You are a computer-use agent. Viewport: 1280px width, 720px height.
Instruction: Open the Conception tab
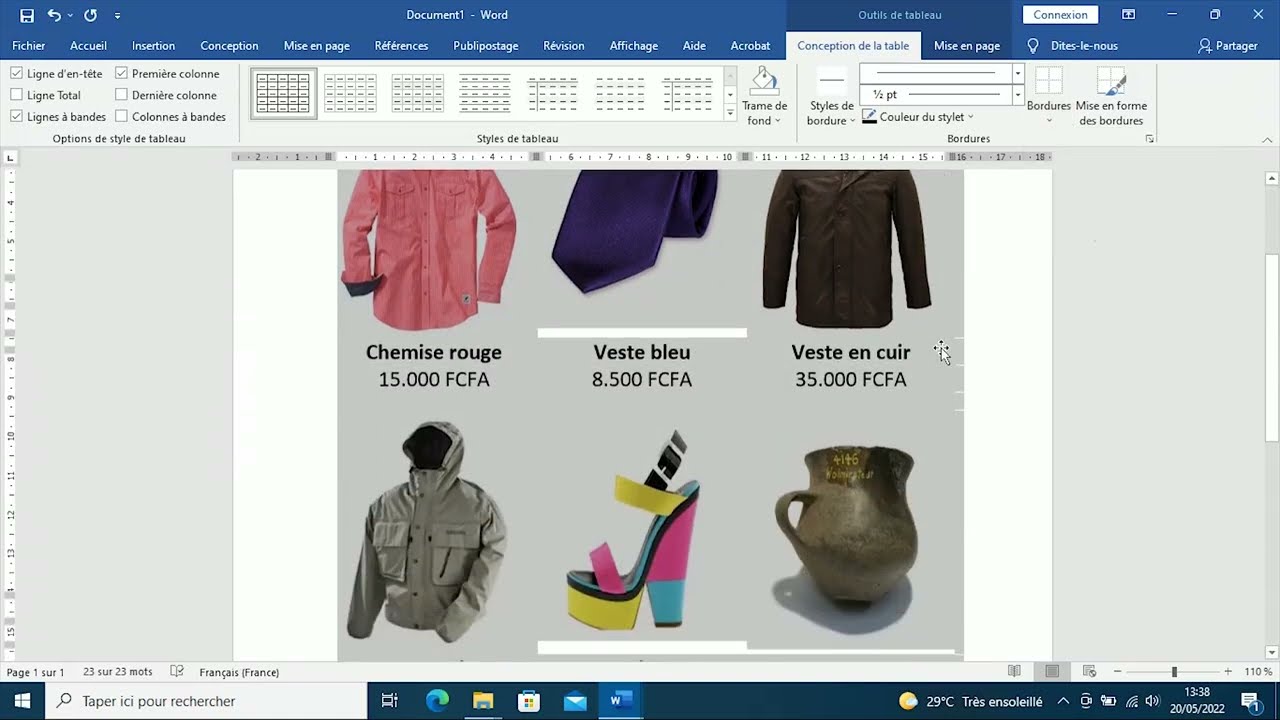[x=229, y=46]
